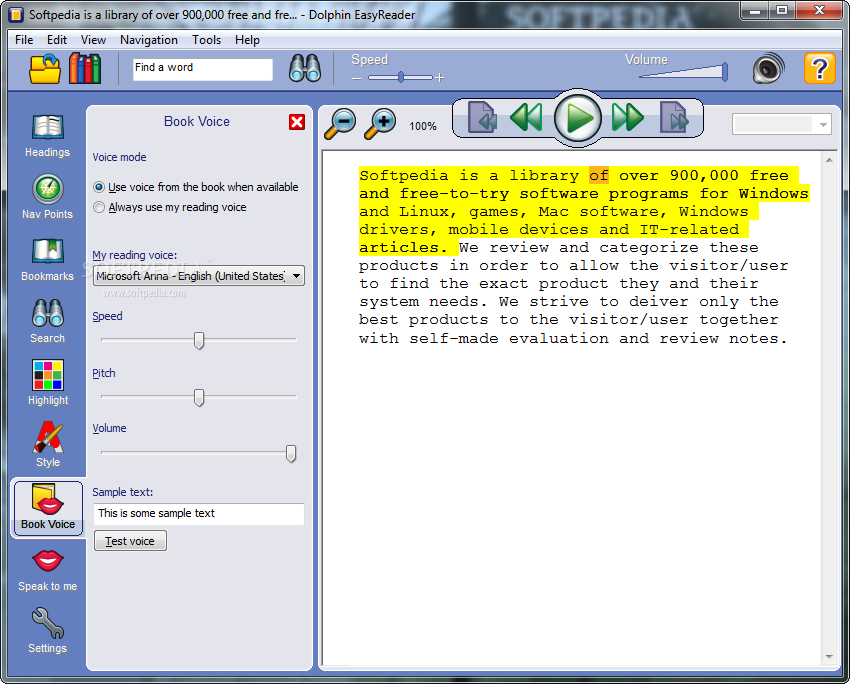
Task: Jump to previous section page icon
Action: click(x=482, y=117)
